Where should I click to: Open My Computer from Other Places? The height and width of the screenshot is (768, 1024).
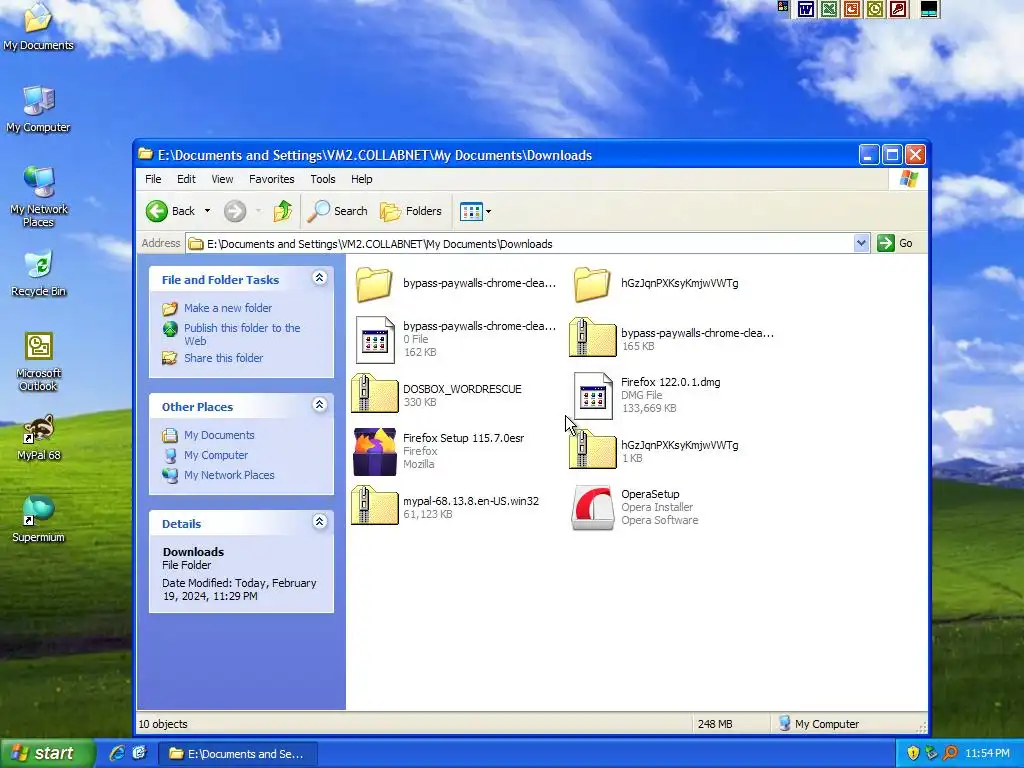[x=216, y=455]
